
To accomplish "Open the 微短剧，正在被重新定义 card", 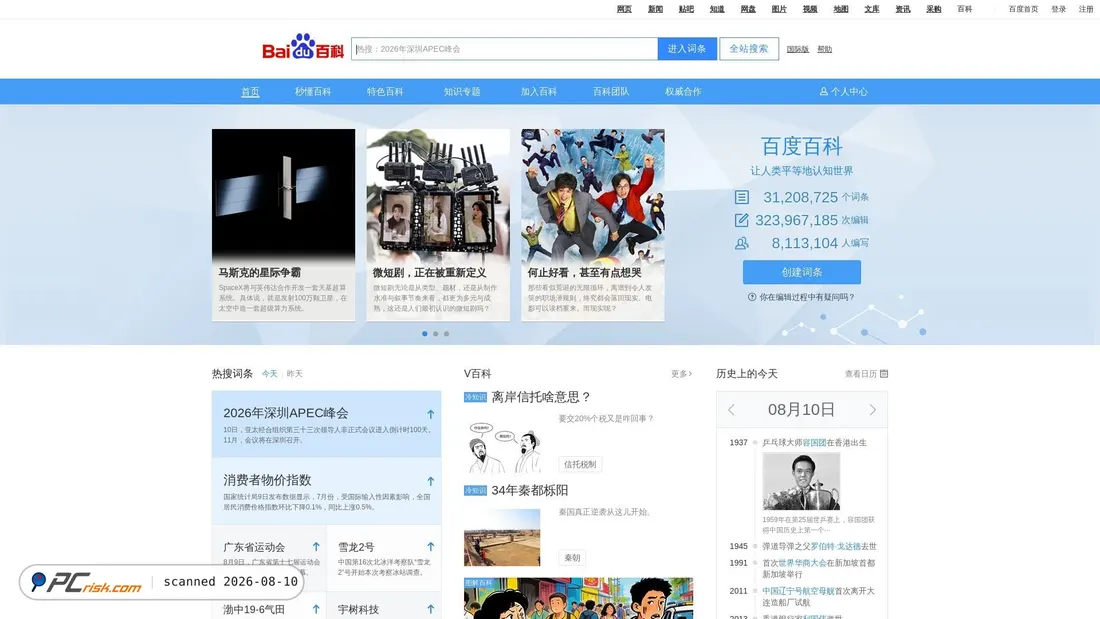I will click(x=438, y=225).
